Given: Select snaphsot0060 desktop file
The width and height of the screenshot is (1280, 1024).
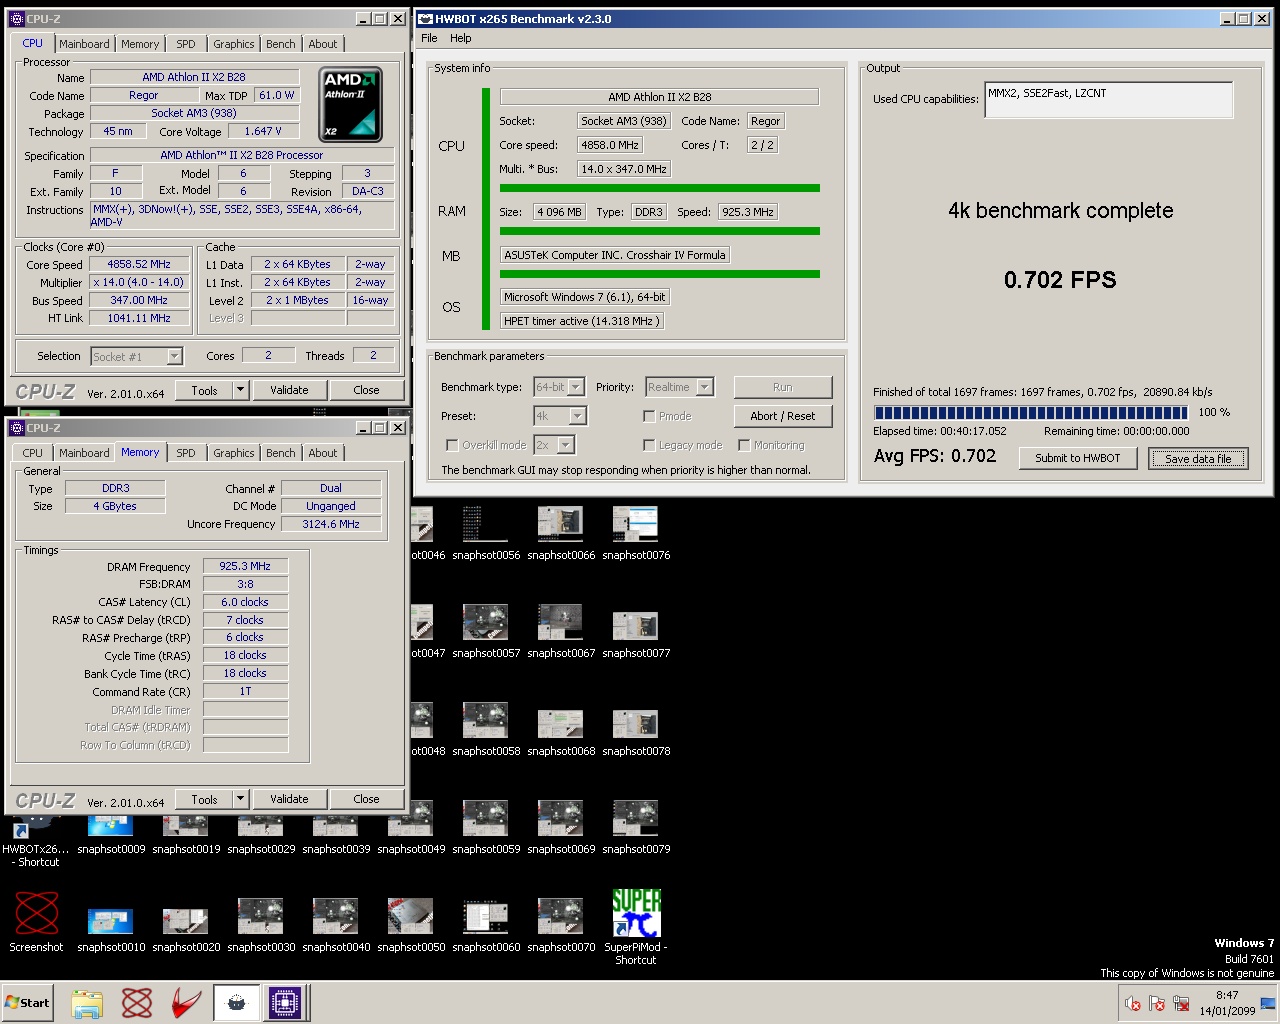Looking at the screenshot, I should pyautogui.click(x=486, y=924).
